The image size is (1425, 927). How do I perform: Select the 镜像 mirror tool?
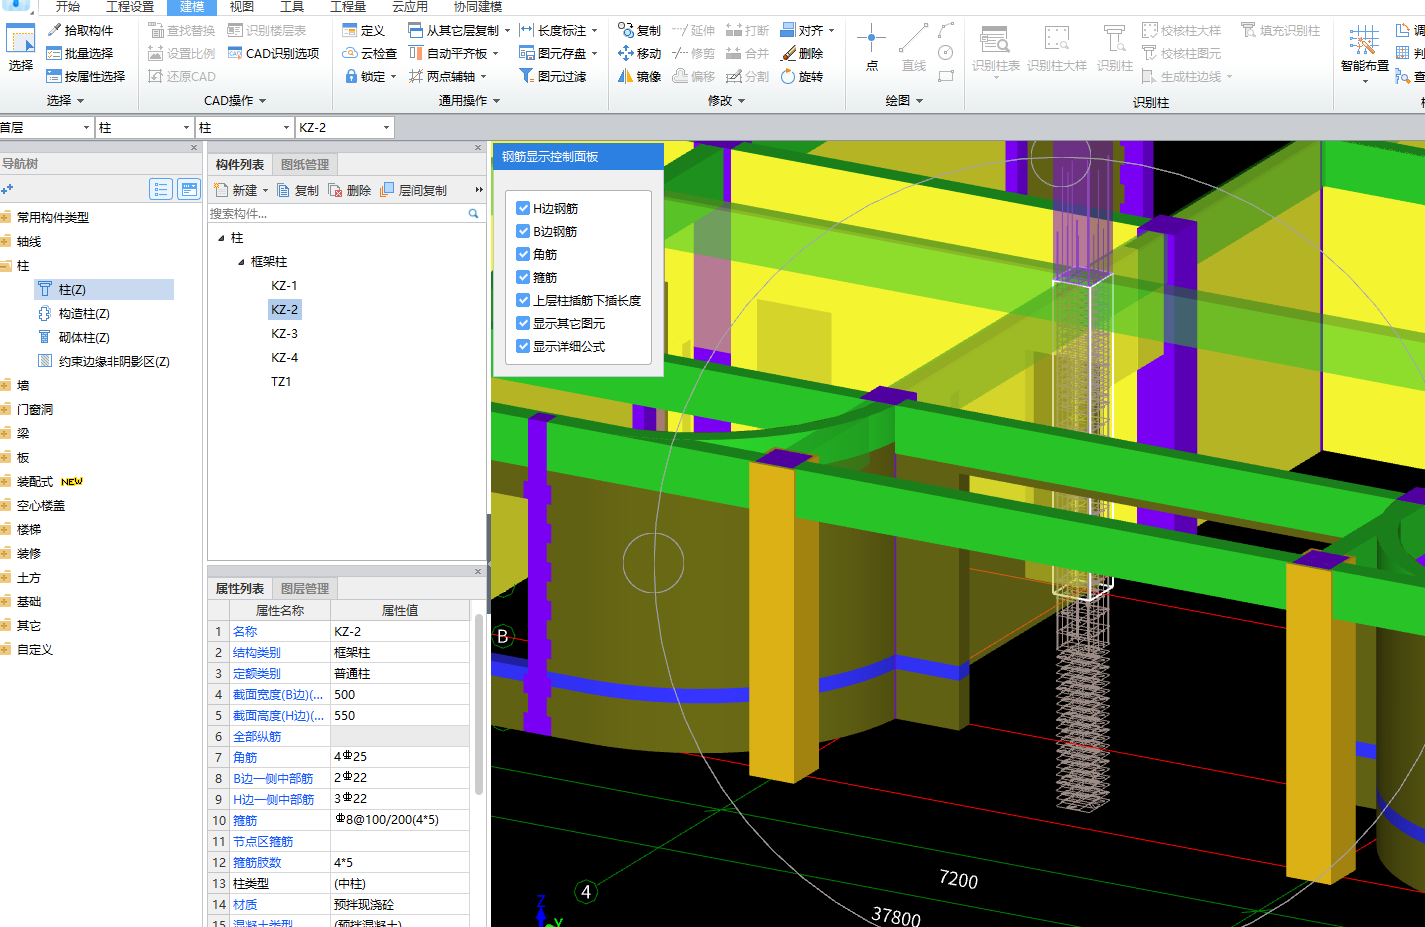[x=639, y=76]
